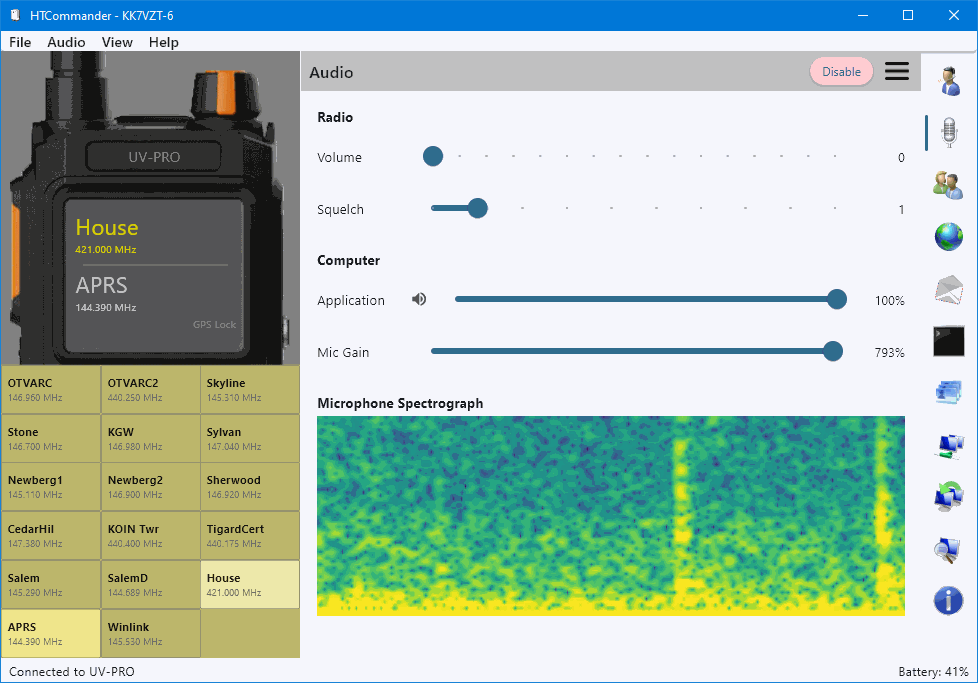Select the Sylvan channel button

250,438
